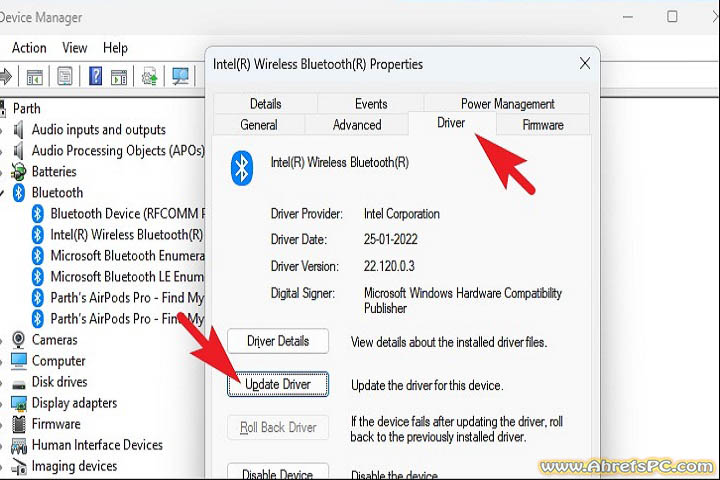
Task: Click the Disk drives category icon
Action: (x=19, y=384)
